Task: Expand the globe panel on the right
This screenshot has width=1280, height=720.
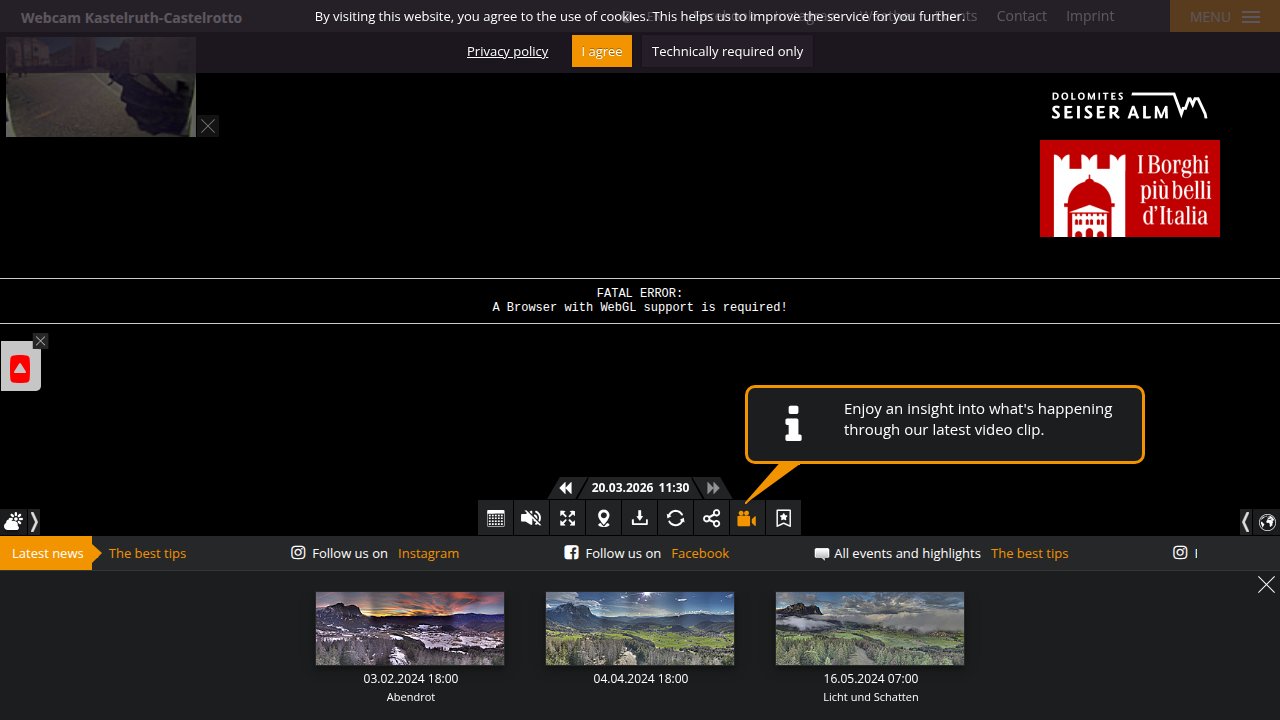Action: (x=1260, y=521)
